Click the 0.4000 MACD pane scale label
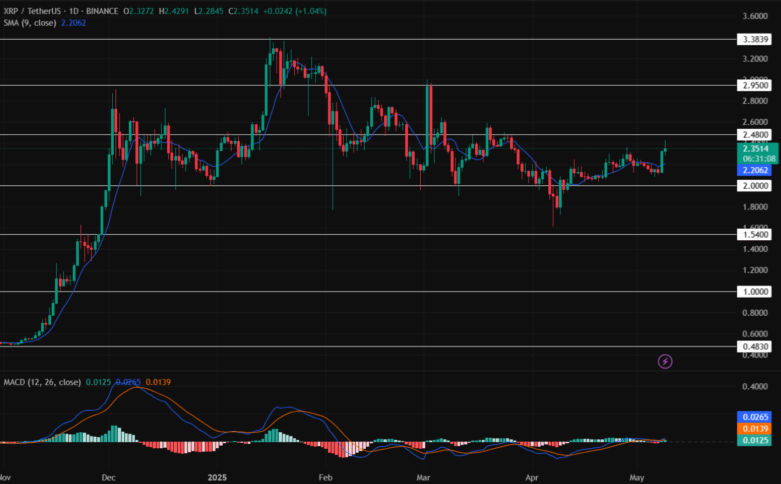781x484 pixels. (755, 386)
